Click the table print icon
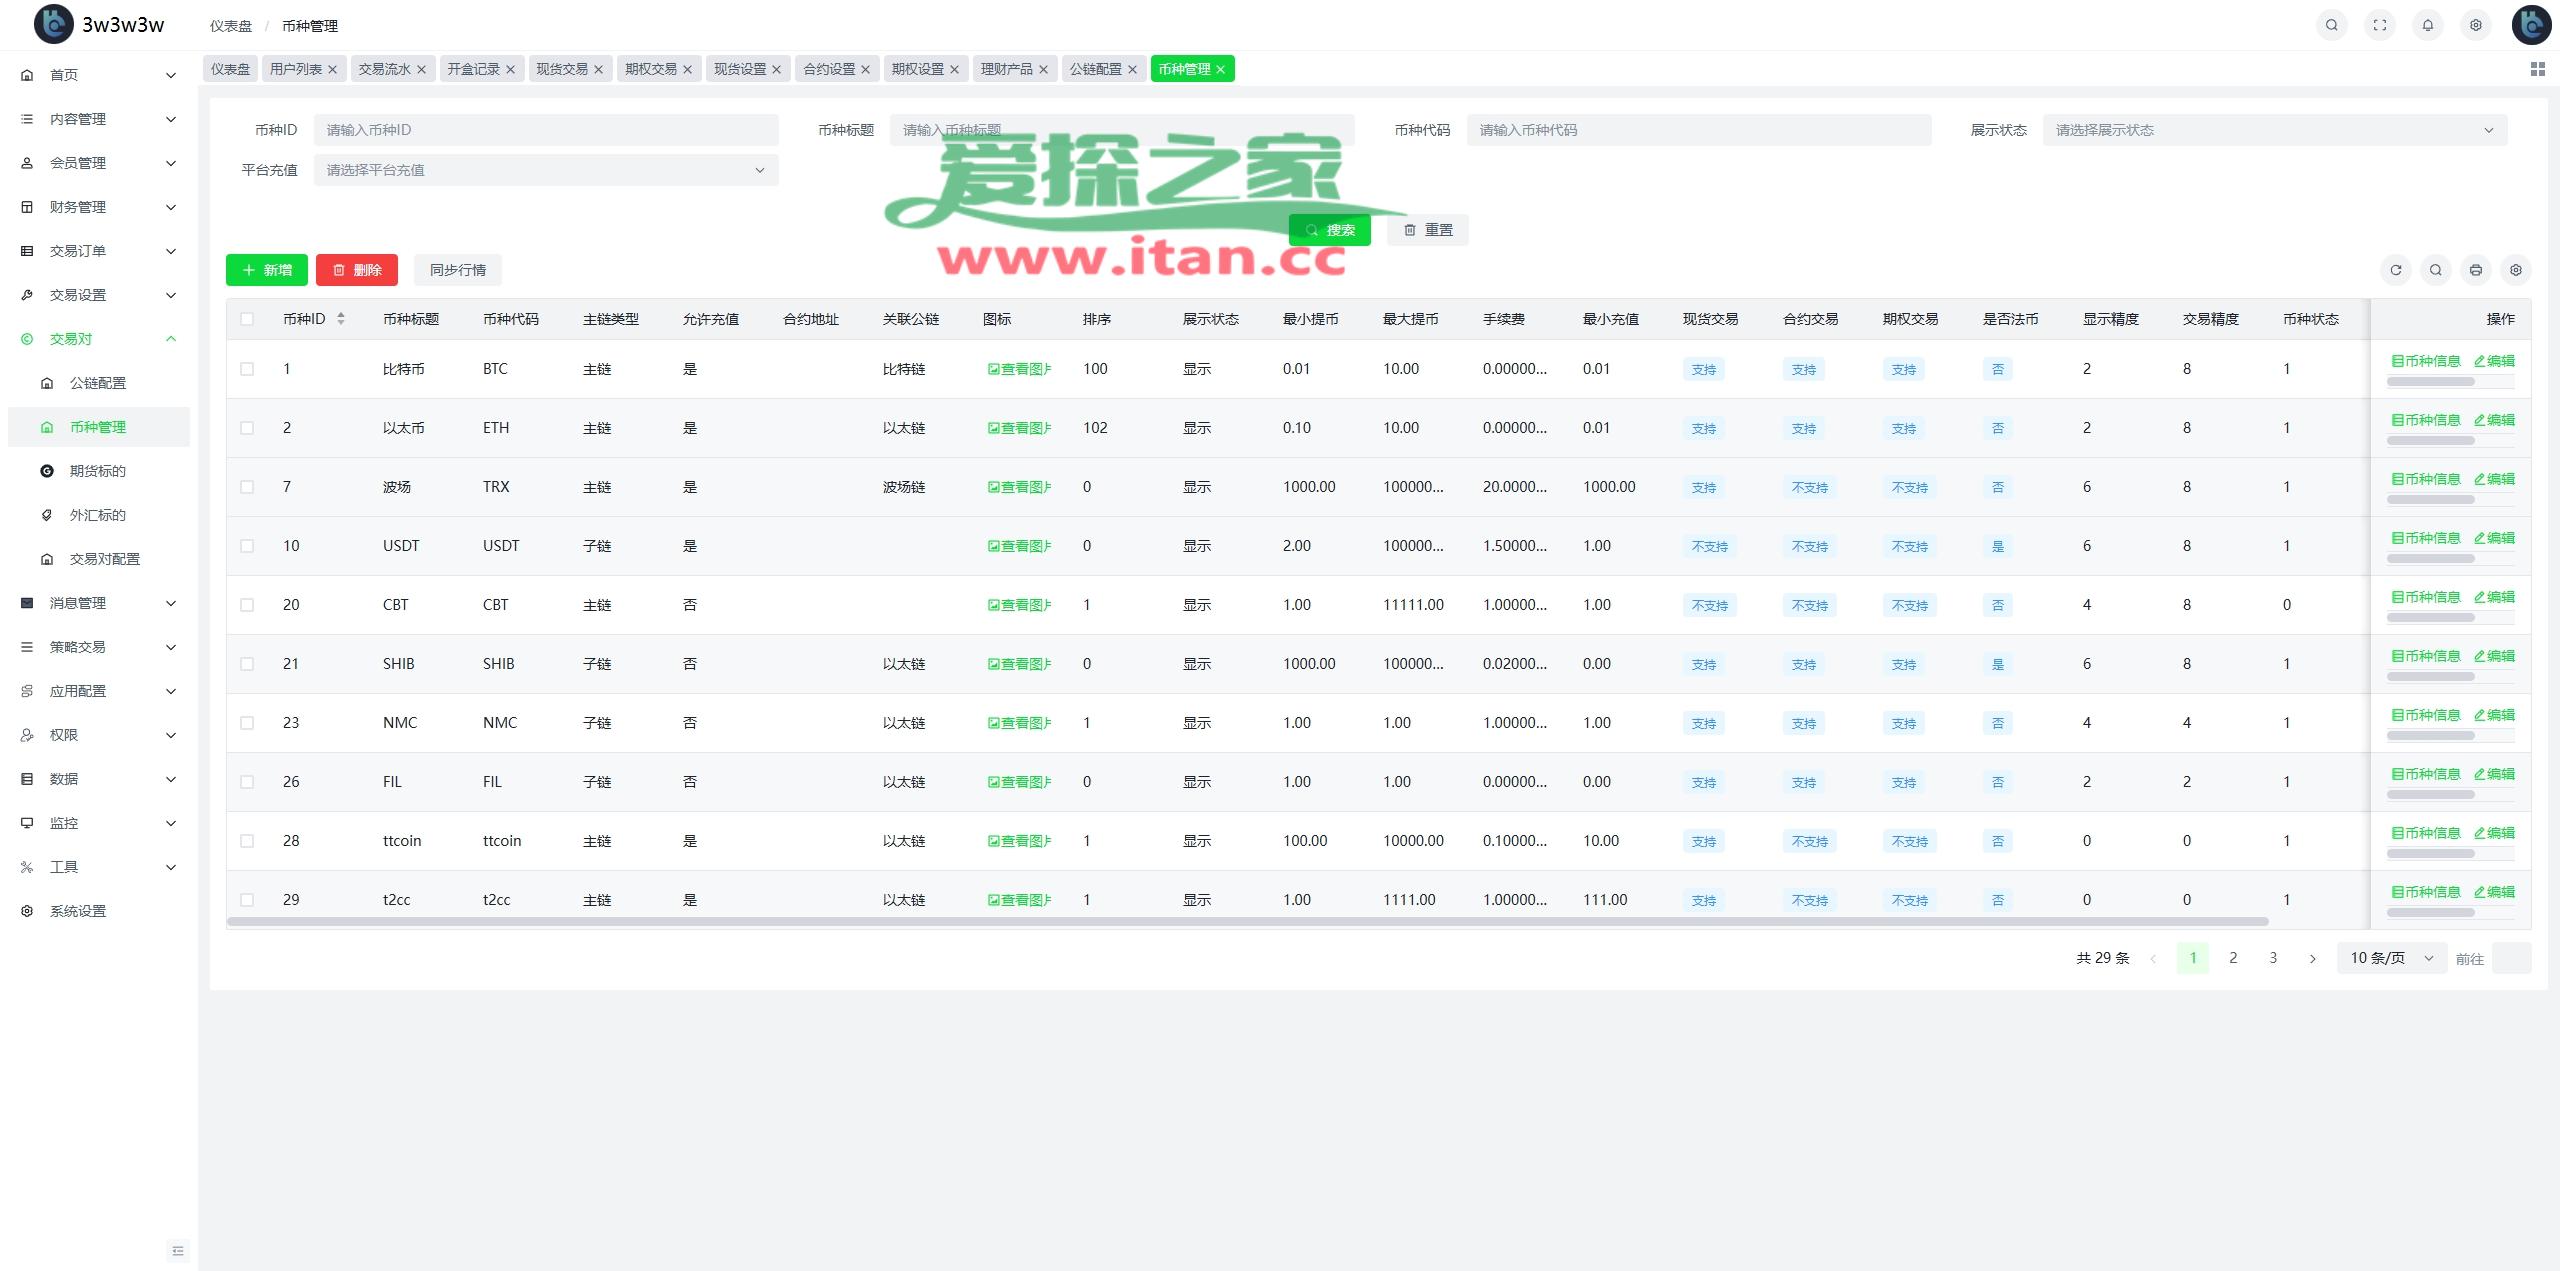2560x1271 pixels. point(2475,270)
